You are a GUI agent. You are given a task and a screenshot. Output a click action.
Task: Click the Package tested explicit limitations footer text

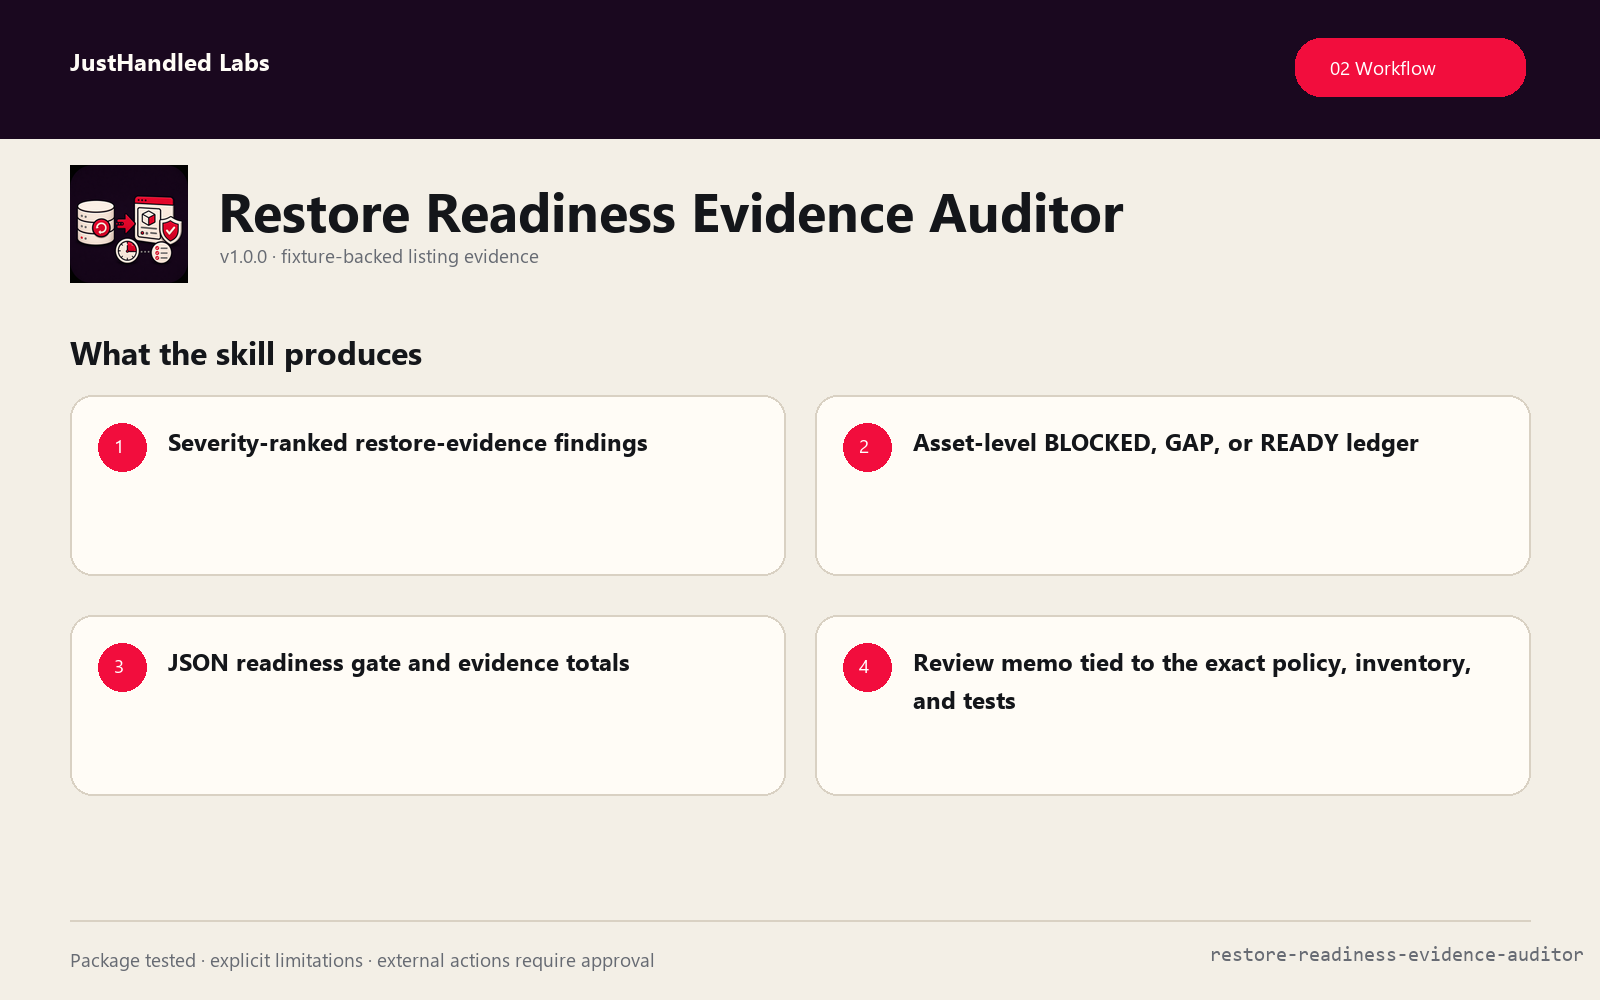[362, 961]
